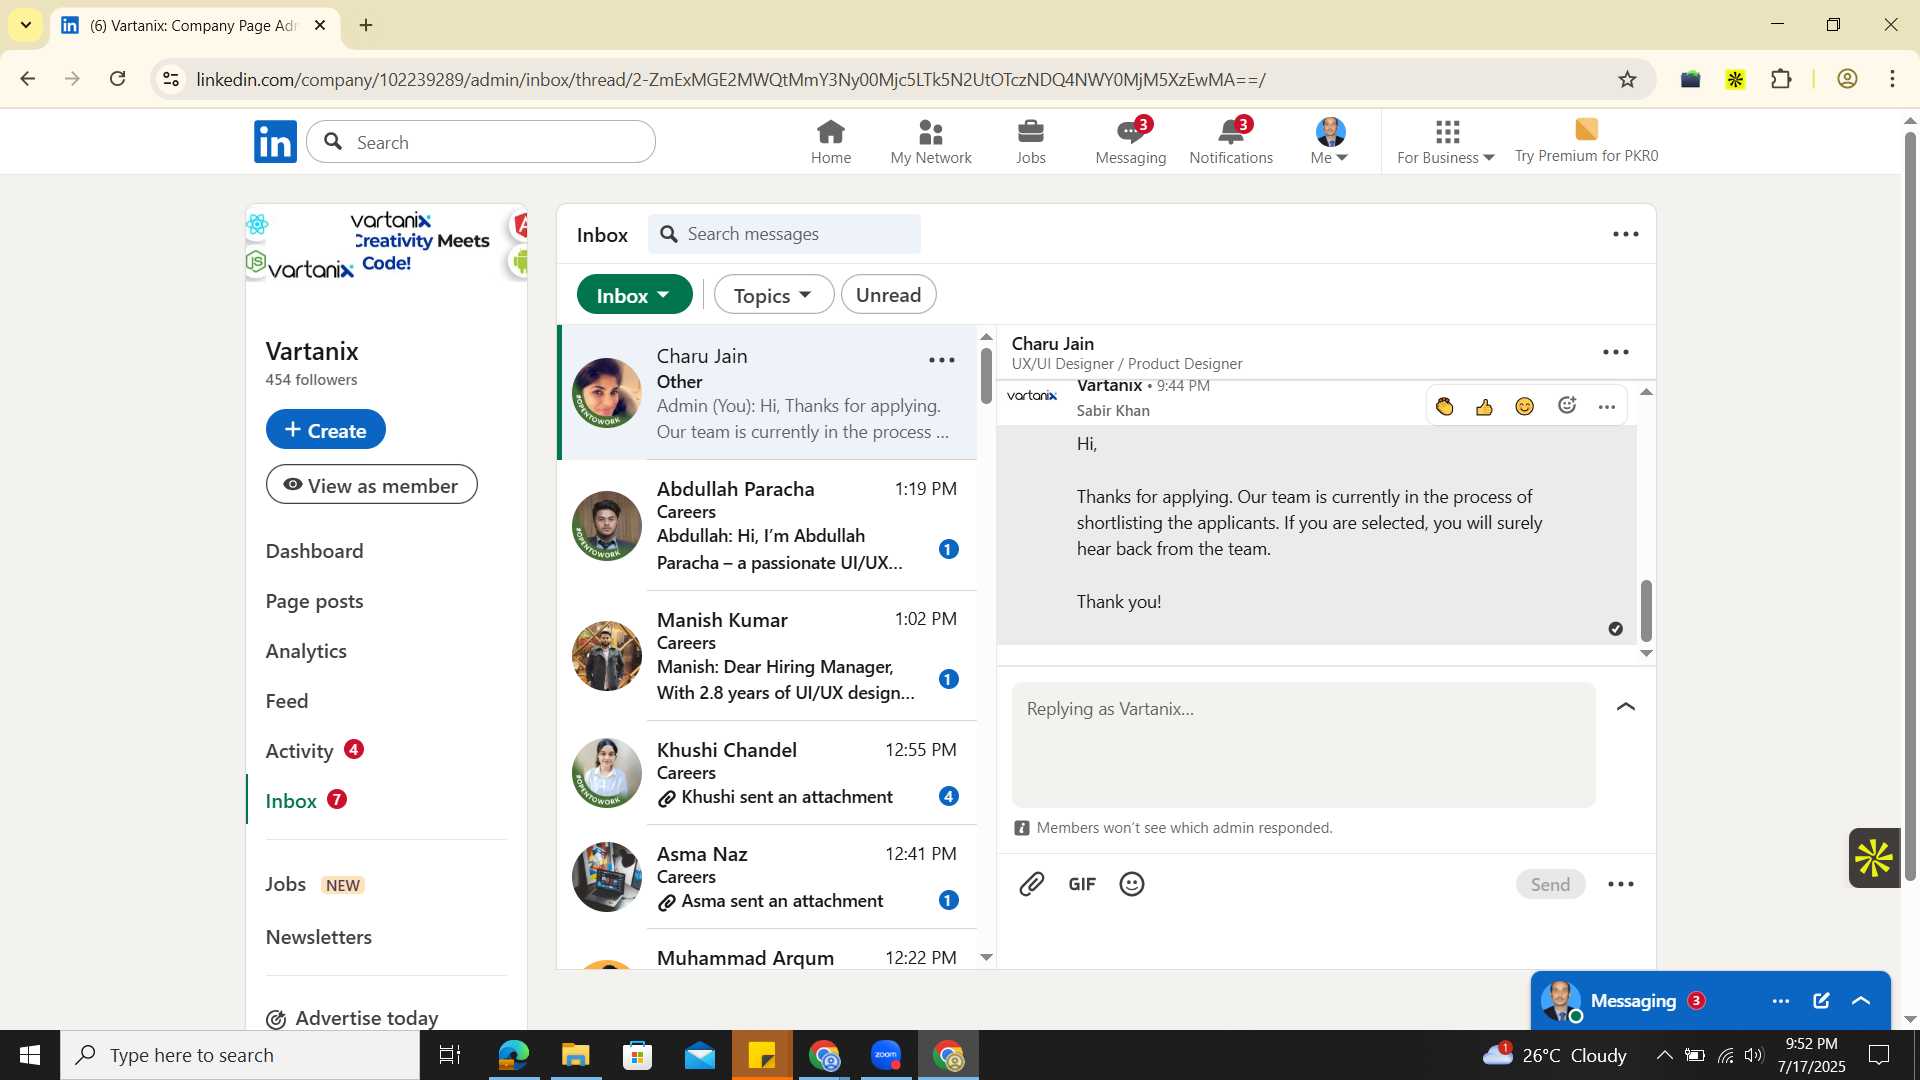The height and width of the screenshot is (1080, 1920).
Task: Open Jobs from top navigation
Action: (x=1031, y=142)
